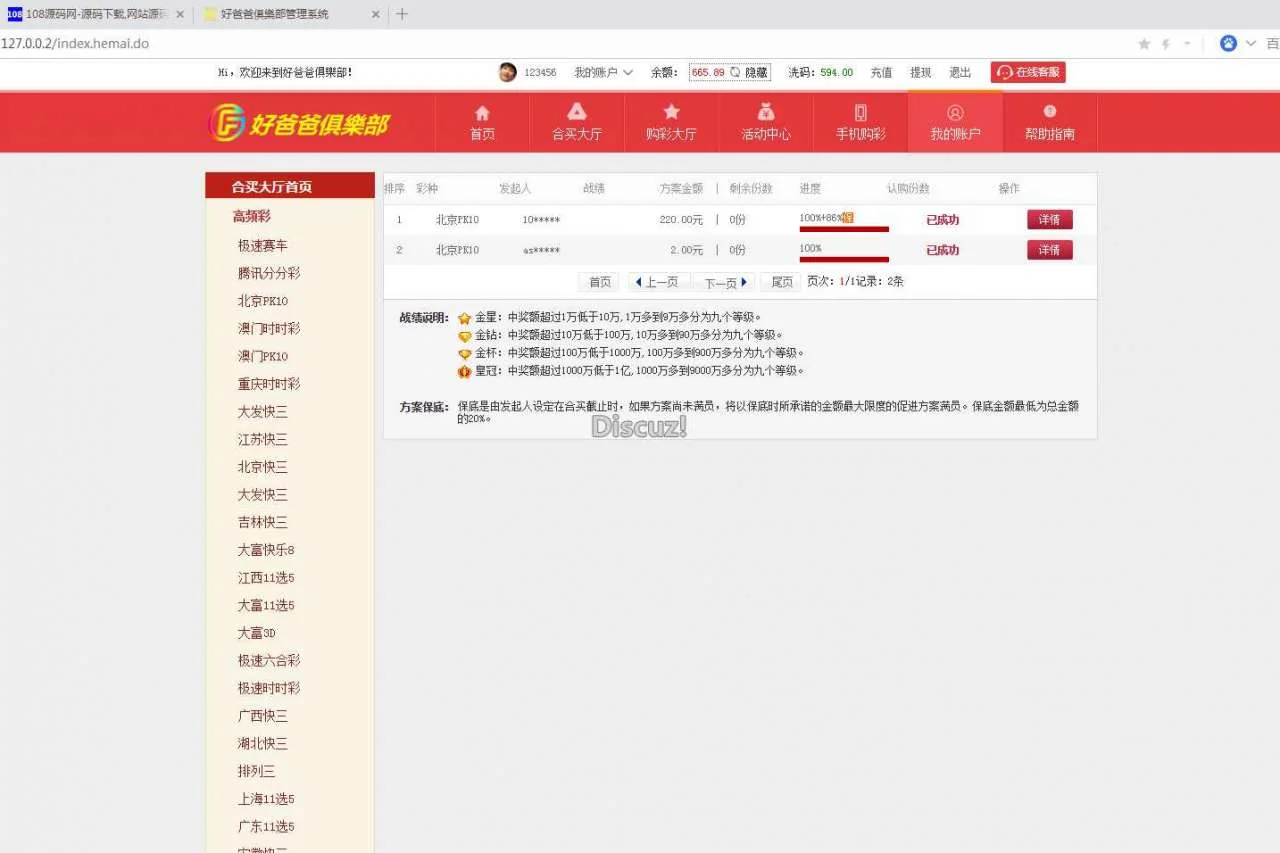Toggle 隐藏 to hide the balance

coord(756,72)
